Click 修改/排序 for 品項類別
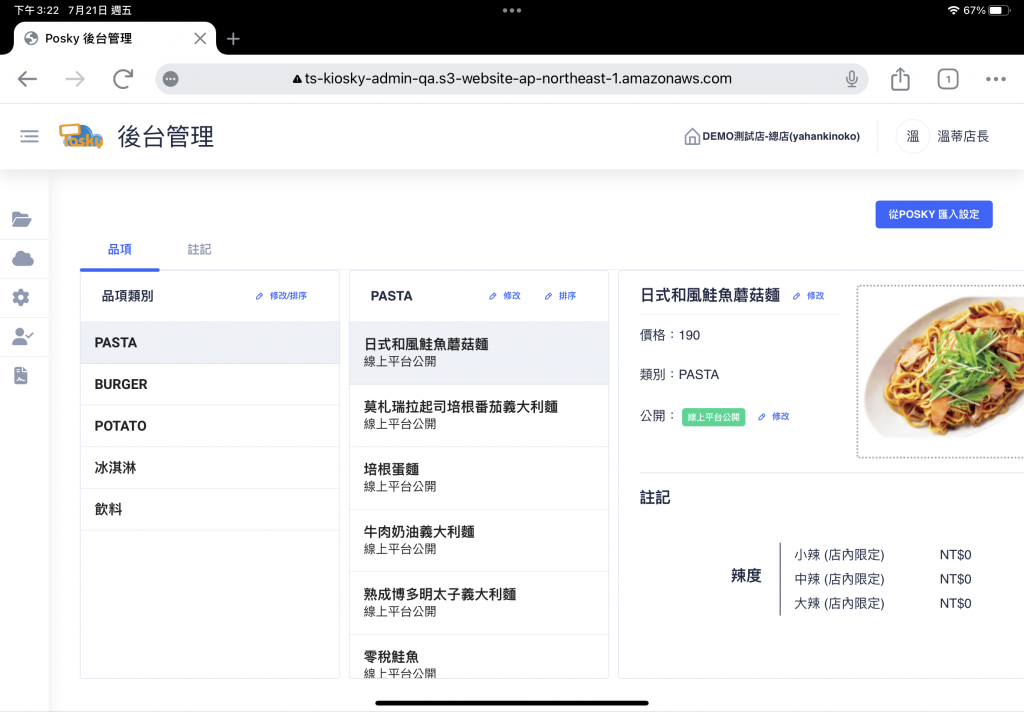The image size is (1024, 712). pos(281,296)
